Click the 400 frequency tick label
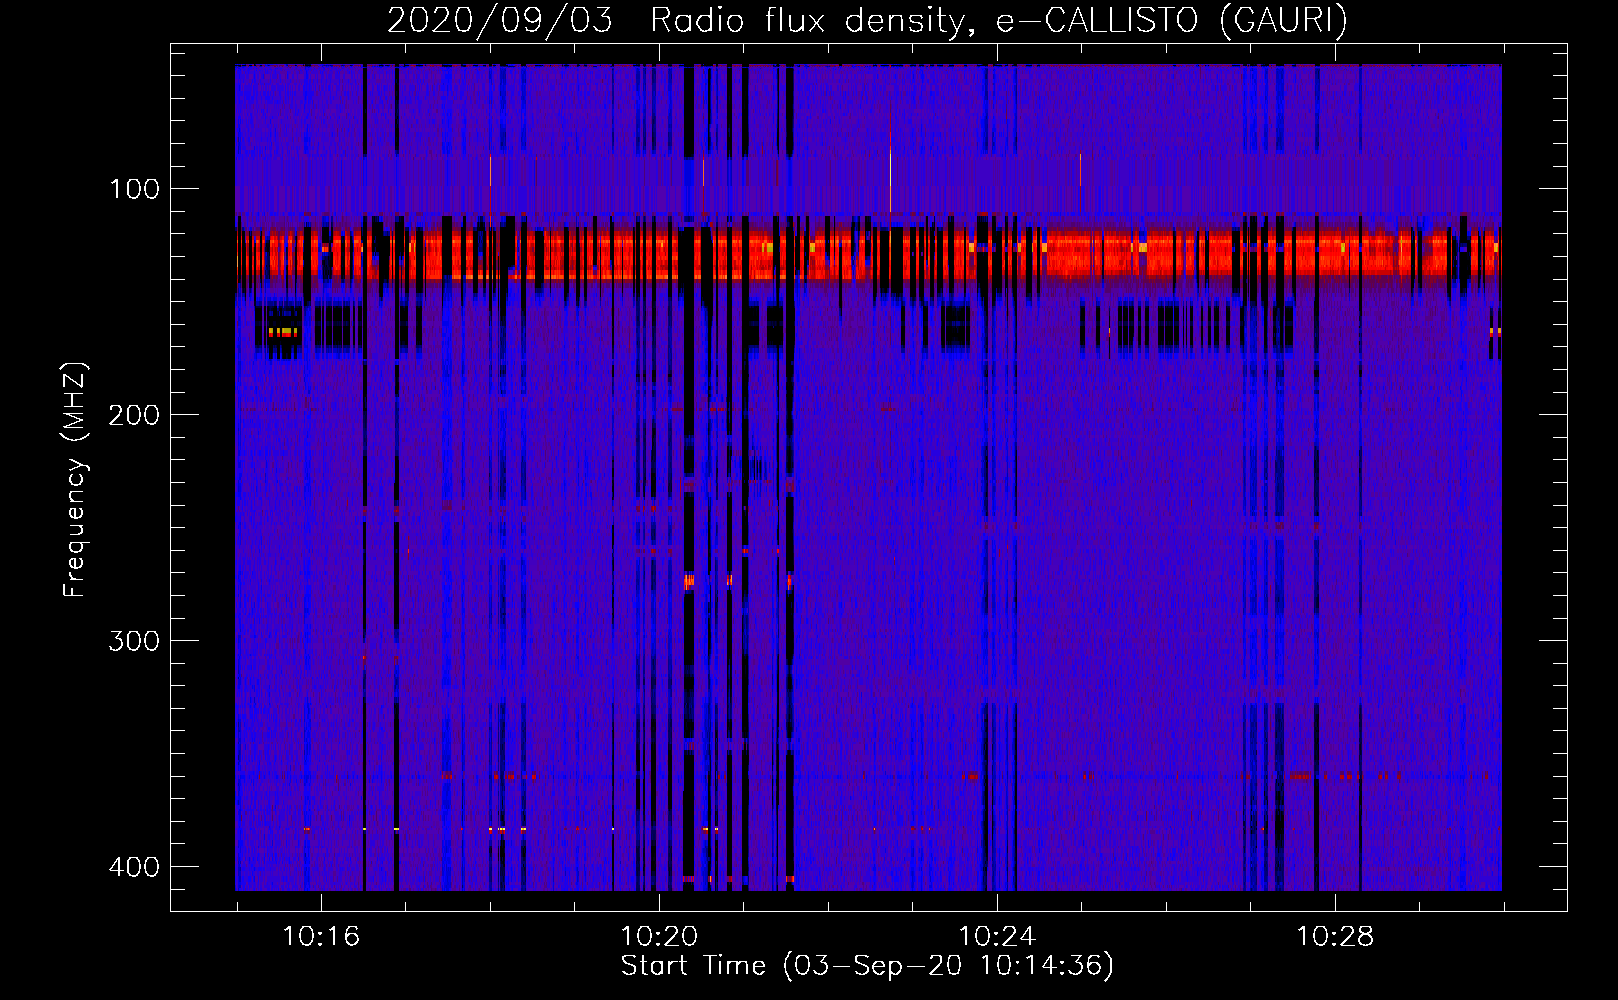This screenshot has width=1618, height=1000. 134,867
